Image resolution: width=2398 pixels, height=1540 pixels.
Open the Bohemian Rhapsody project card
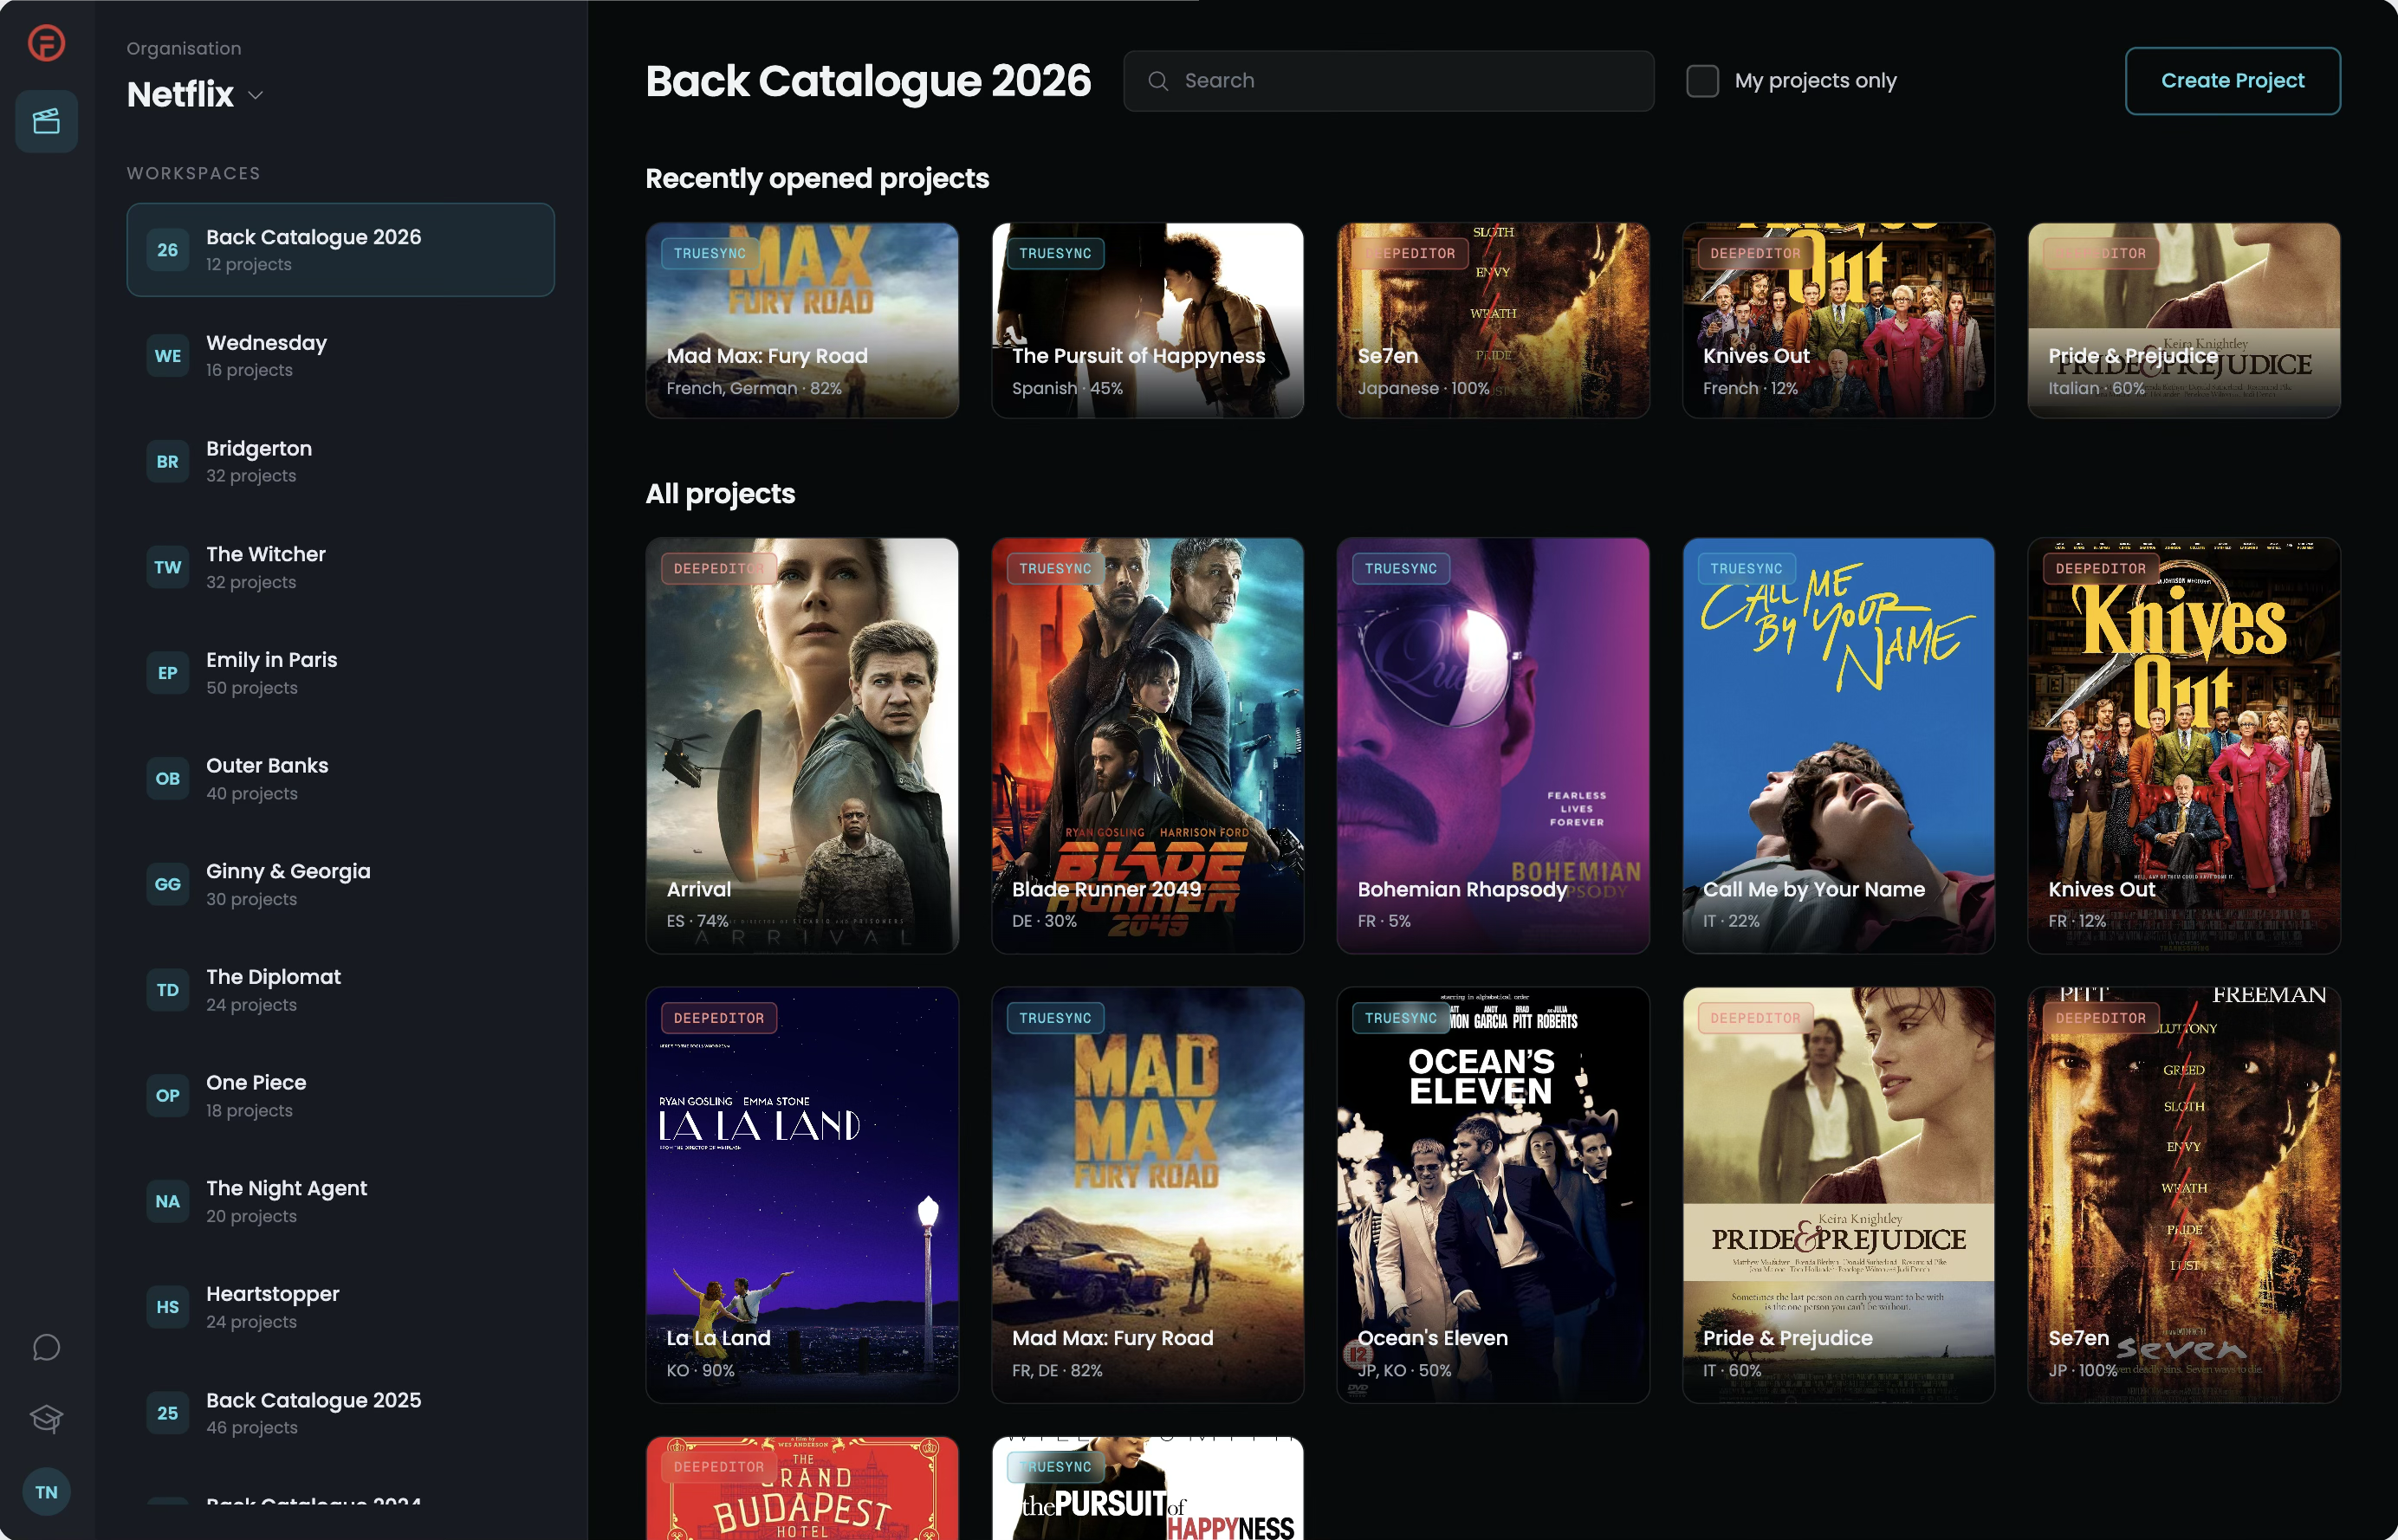point(1493,746)
